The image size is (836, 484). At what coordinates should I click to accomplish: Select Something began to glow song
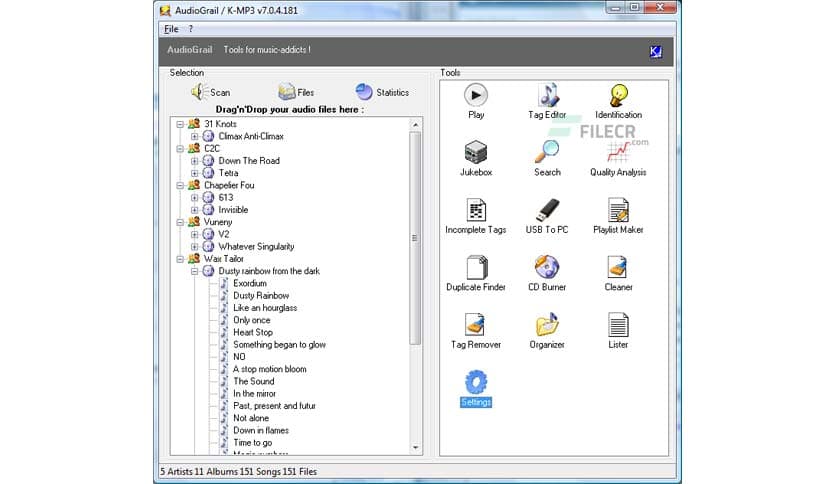pyautogui.click(x=279, y=345)
